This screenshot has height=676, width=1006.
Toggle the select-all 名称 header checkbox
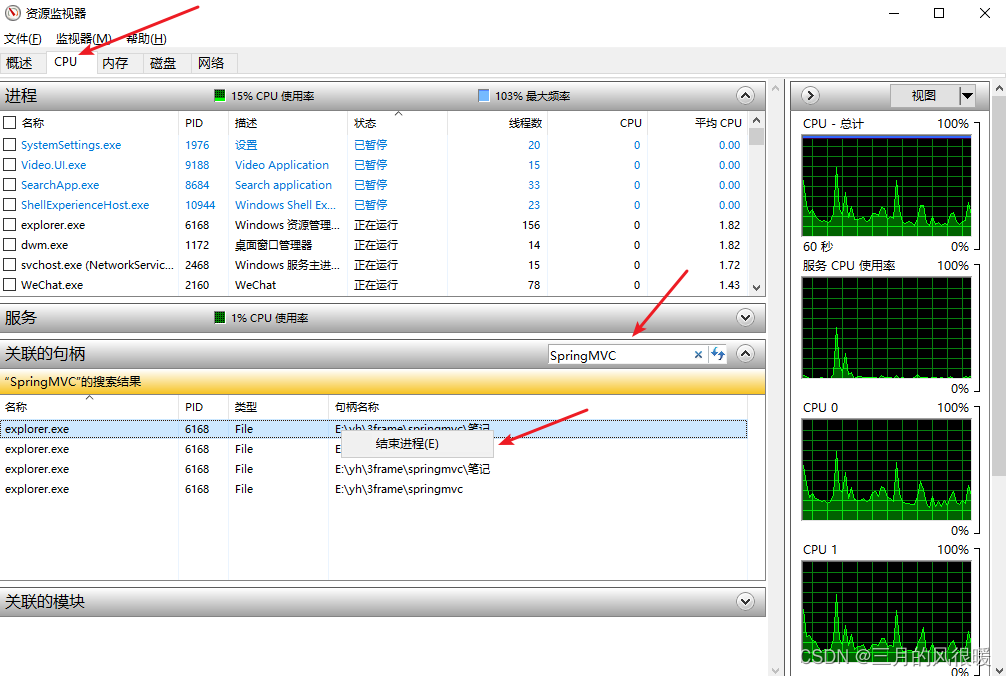click(x=10, y=123)
